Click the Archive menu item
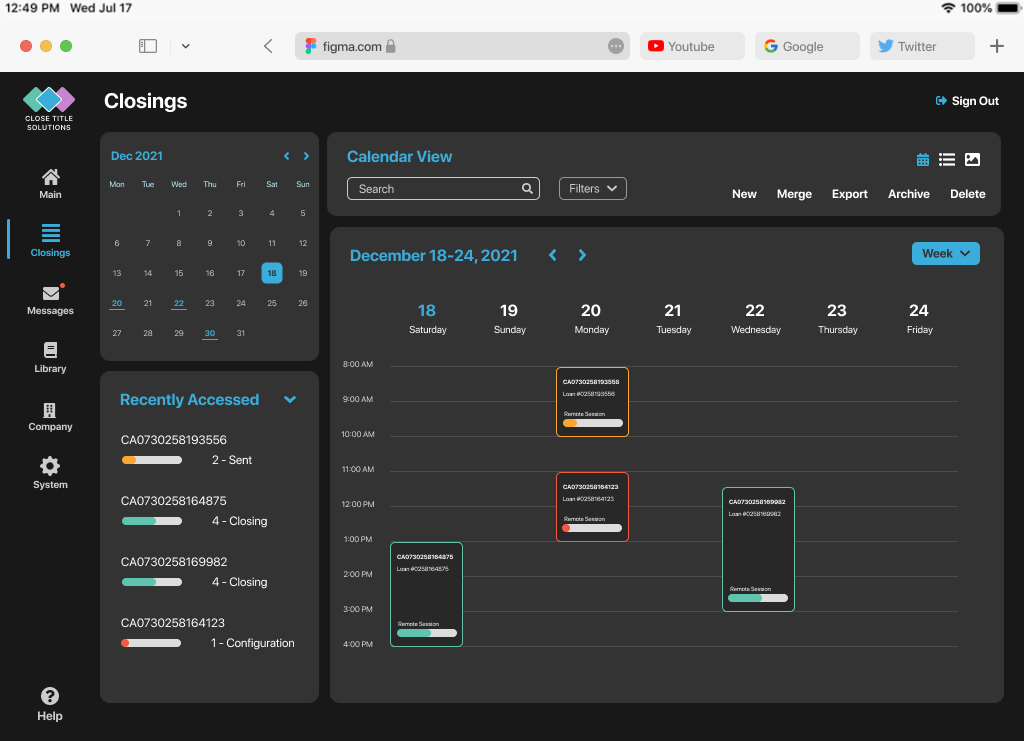Image resolution: width=1024 pixels, height=741 pixels. (908, 194)
